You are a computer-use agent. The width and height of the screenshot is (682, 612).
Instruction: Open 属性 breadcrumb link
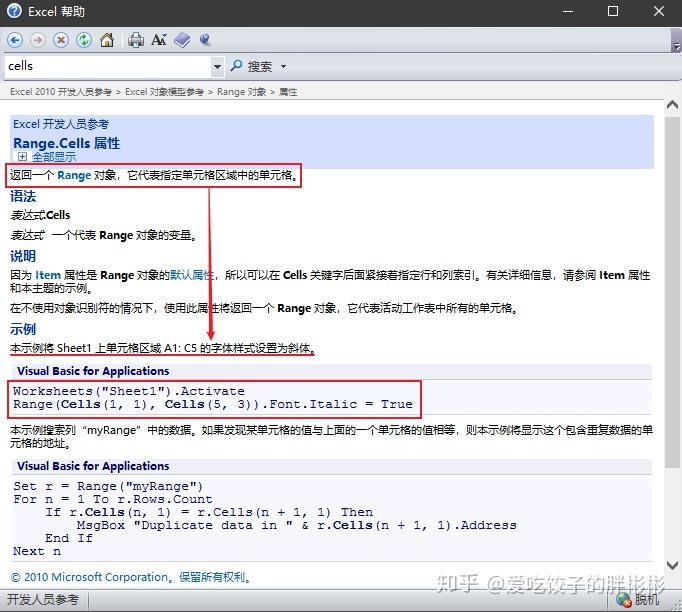tap(288, 92)
